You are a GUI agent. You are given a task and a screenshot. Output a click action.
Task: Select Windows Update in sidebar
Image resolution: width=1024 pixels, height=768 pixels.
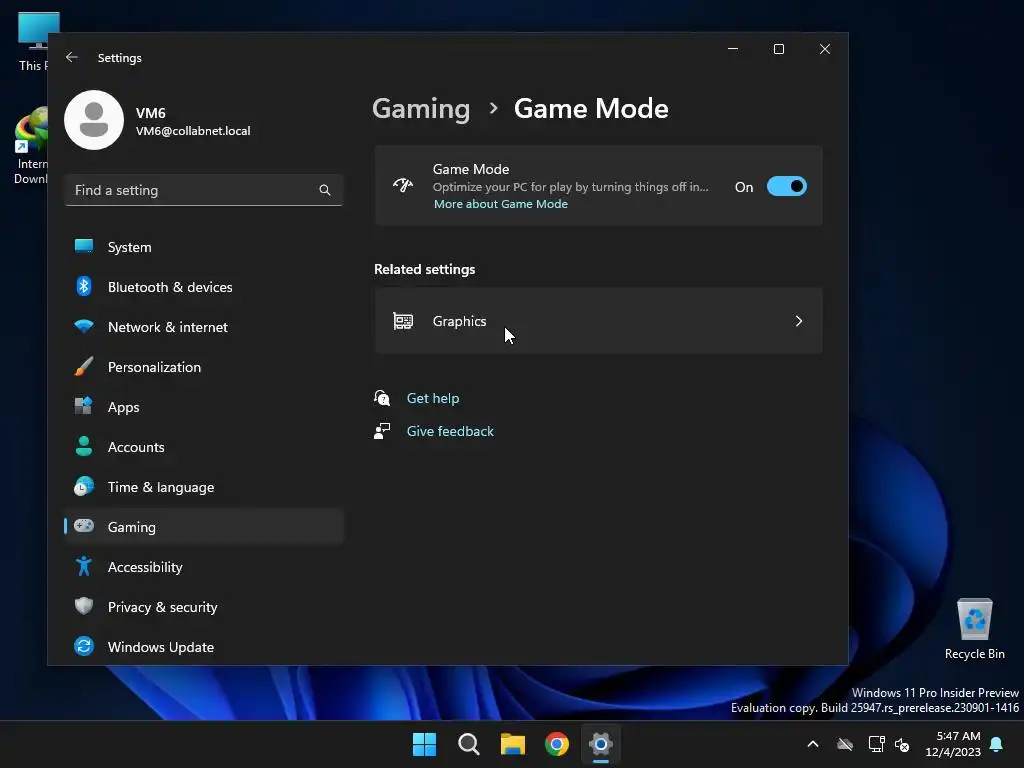[x=204, y=647]
